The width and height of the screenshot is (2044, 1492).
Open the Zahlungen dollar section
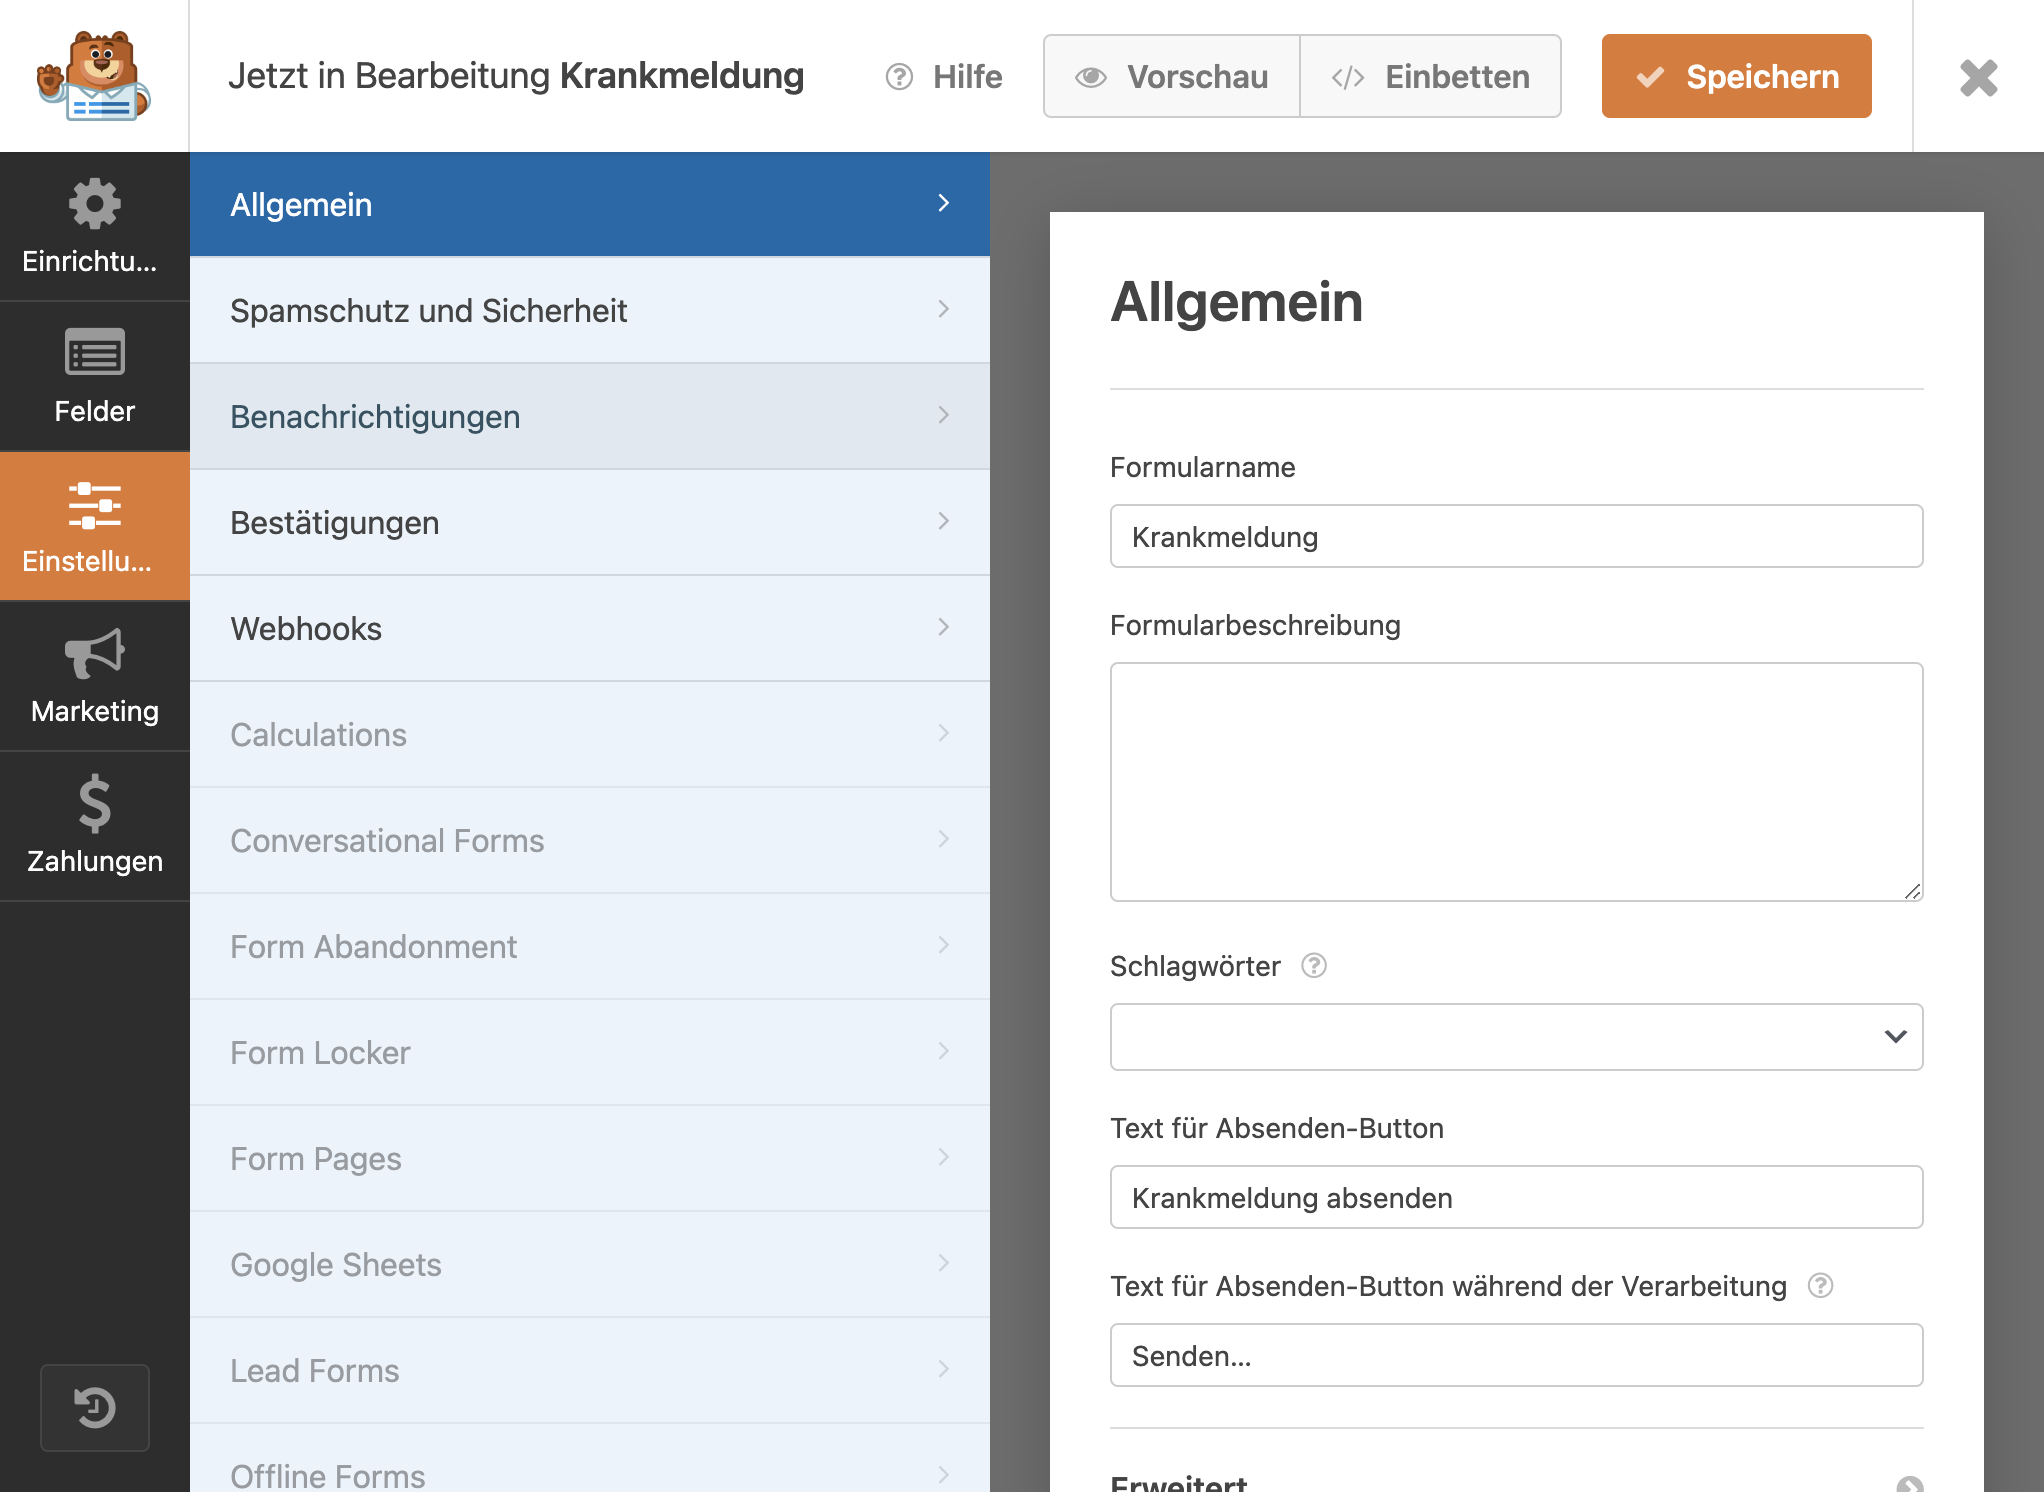coord(94,827)
